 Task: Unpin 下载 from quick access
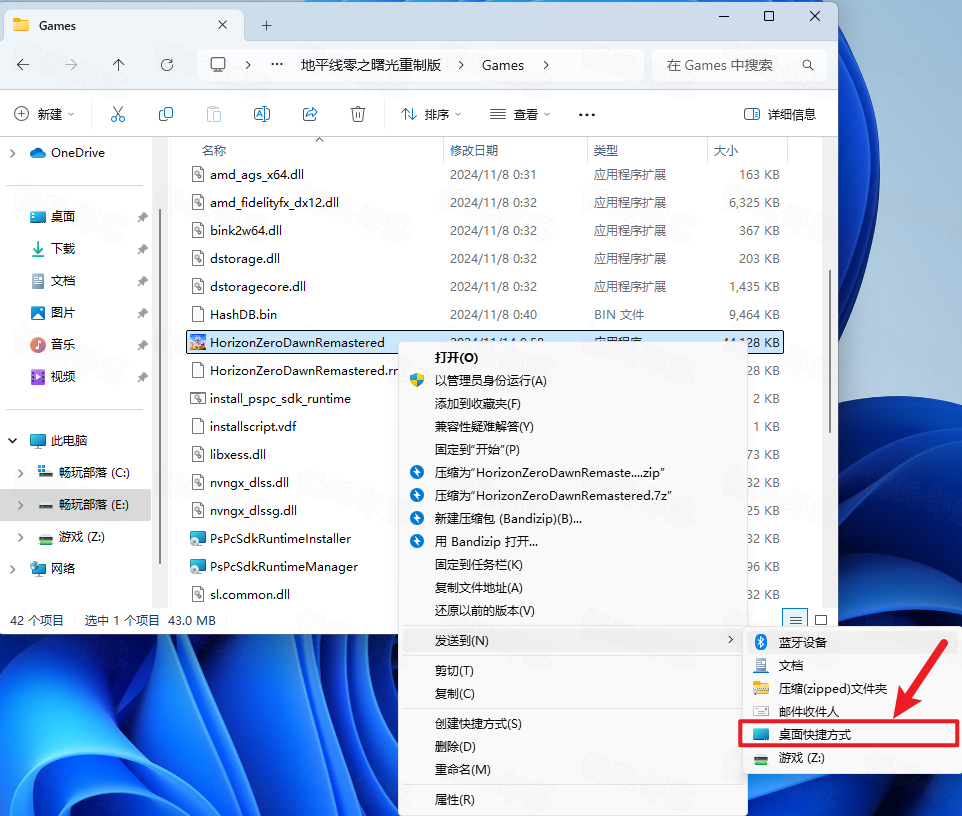pos(142,249)
